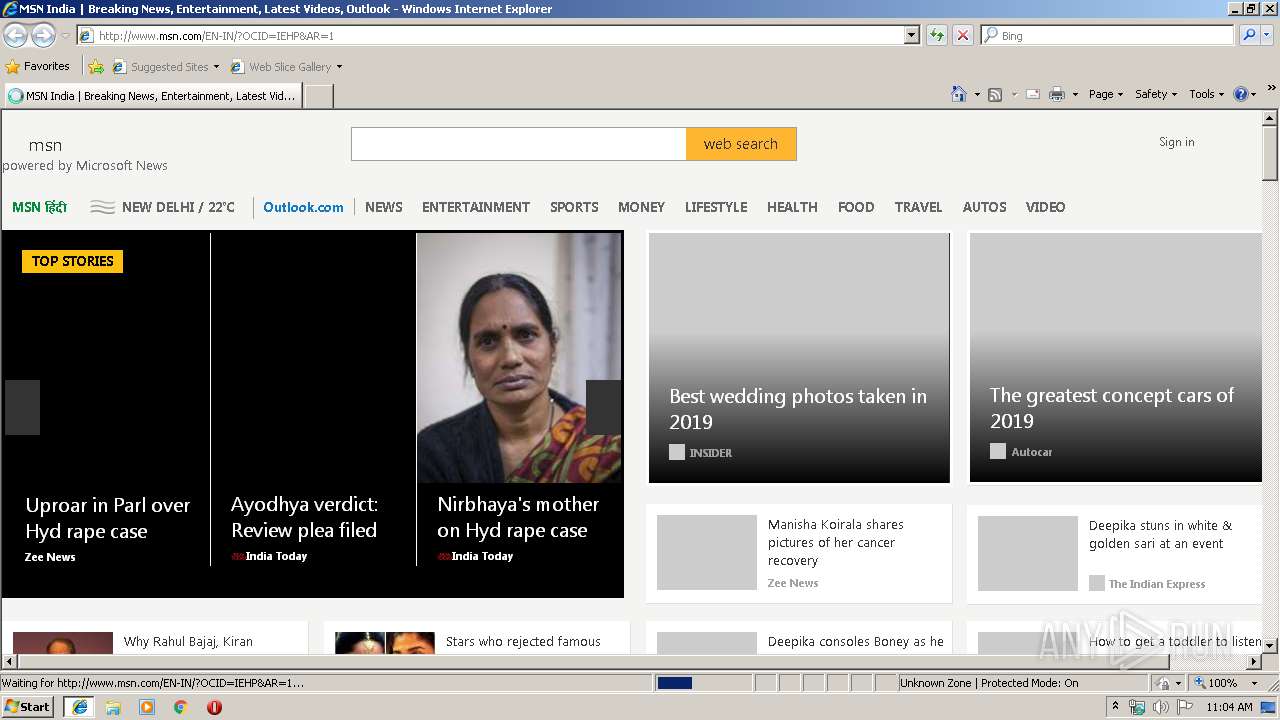The image size is (1280, 720).
Task: Click the Windows Start button
Action: (28, 707)
